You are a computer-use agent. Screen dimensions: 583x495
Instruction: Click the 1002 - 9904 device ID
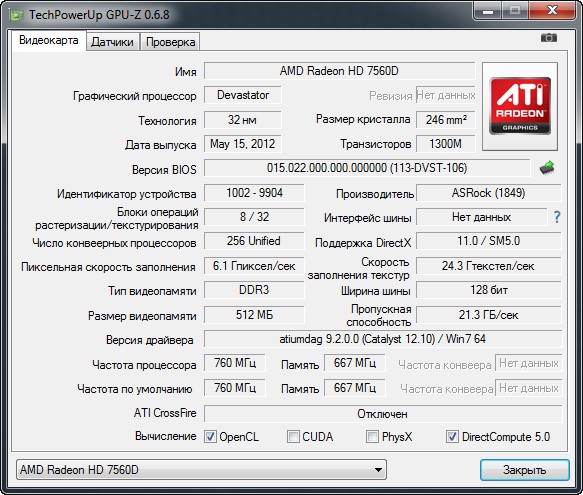coord(254,193)
